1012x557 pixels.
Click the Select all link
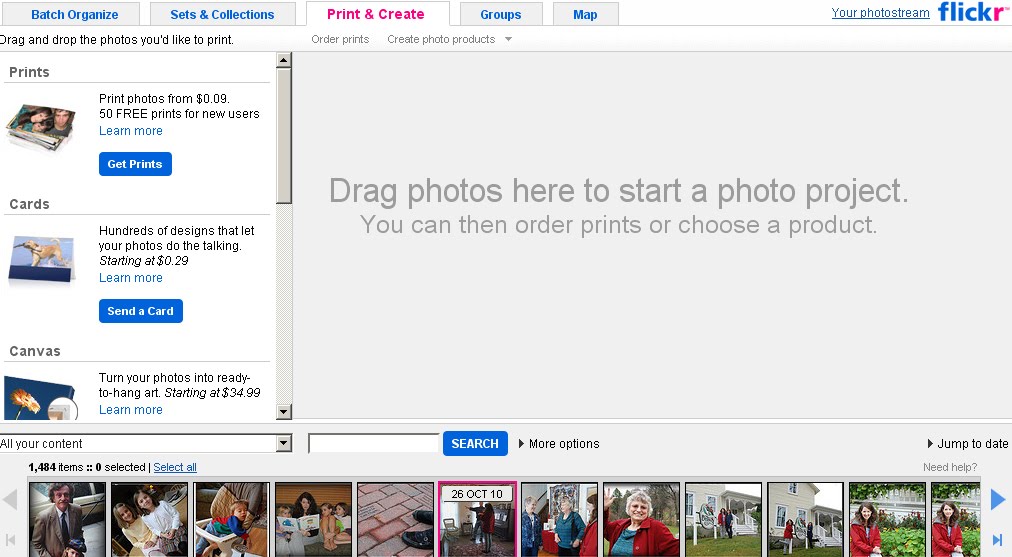tap(175, 467)
